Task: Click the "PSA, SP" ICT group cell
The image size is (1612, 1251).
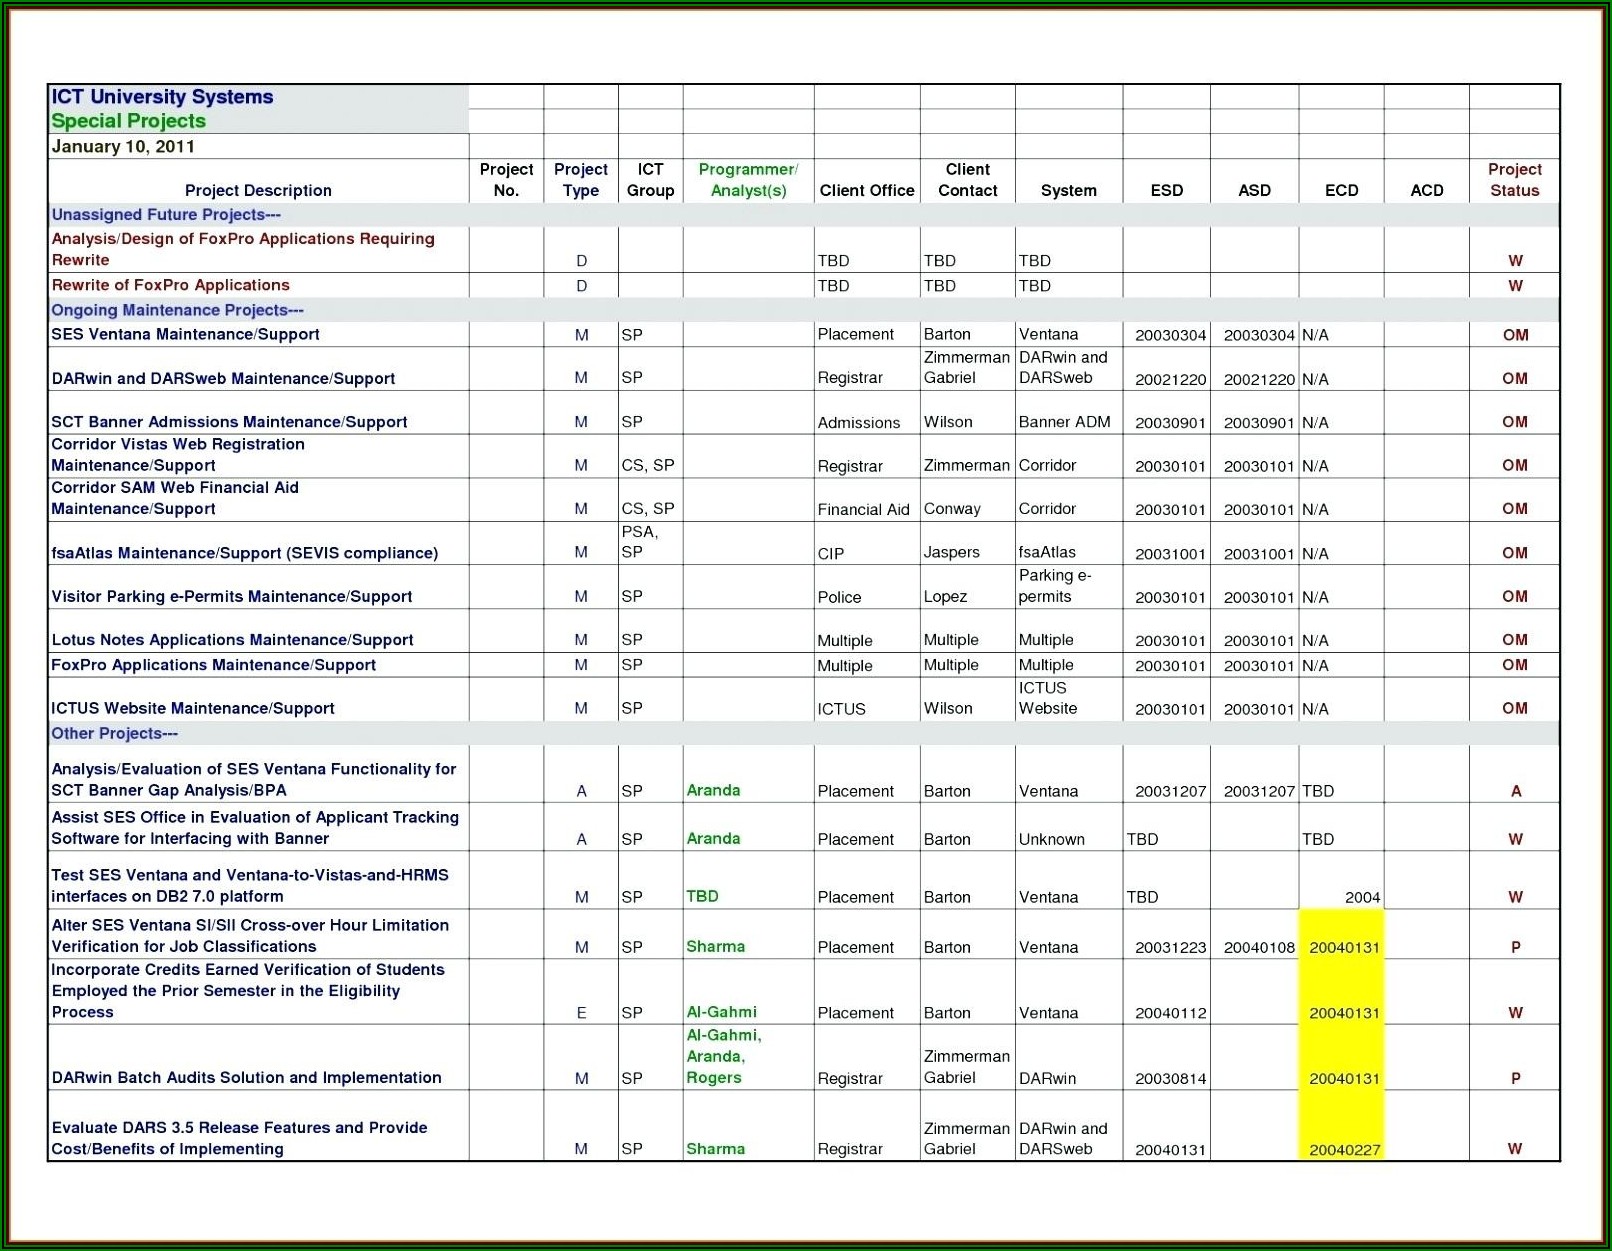Action: pyautogui.click(x=640, y=542)
